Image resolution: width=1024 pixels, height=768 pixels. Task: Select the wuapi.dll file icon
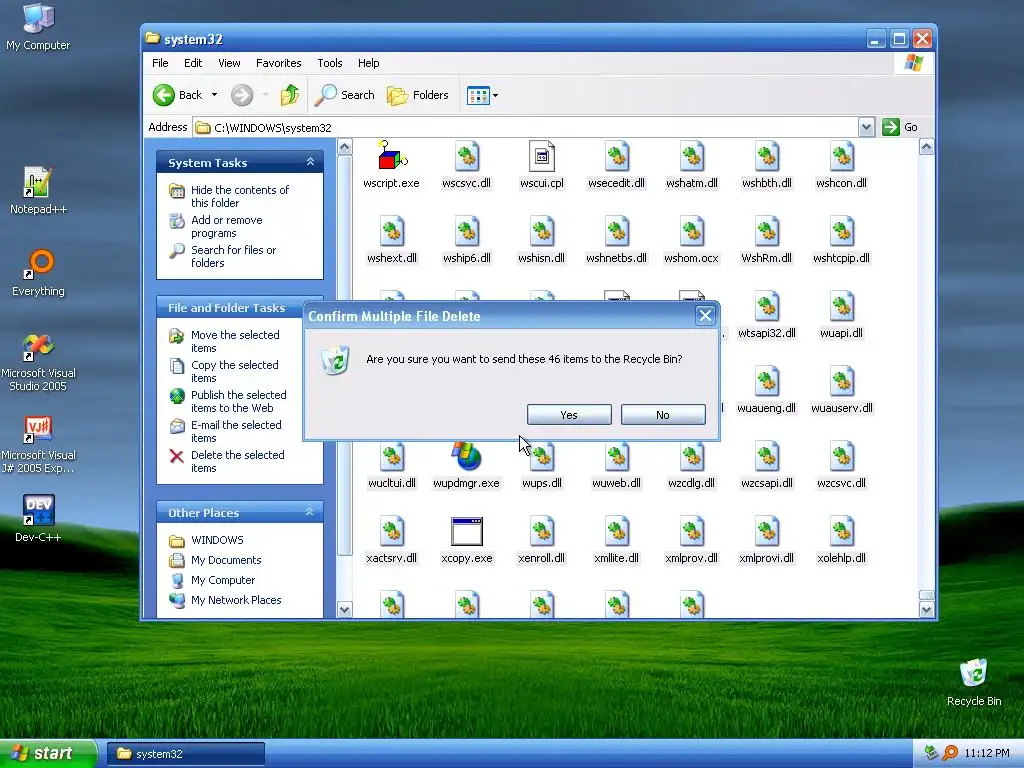point(842,307)
